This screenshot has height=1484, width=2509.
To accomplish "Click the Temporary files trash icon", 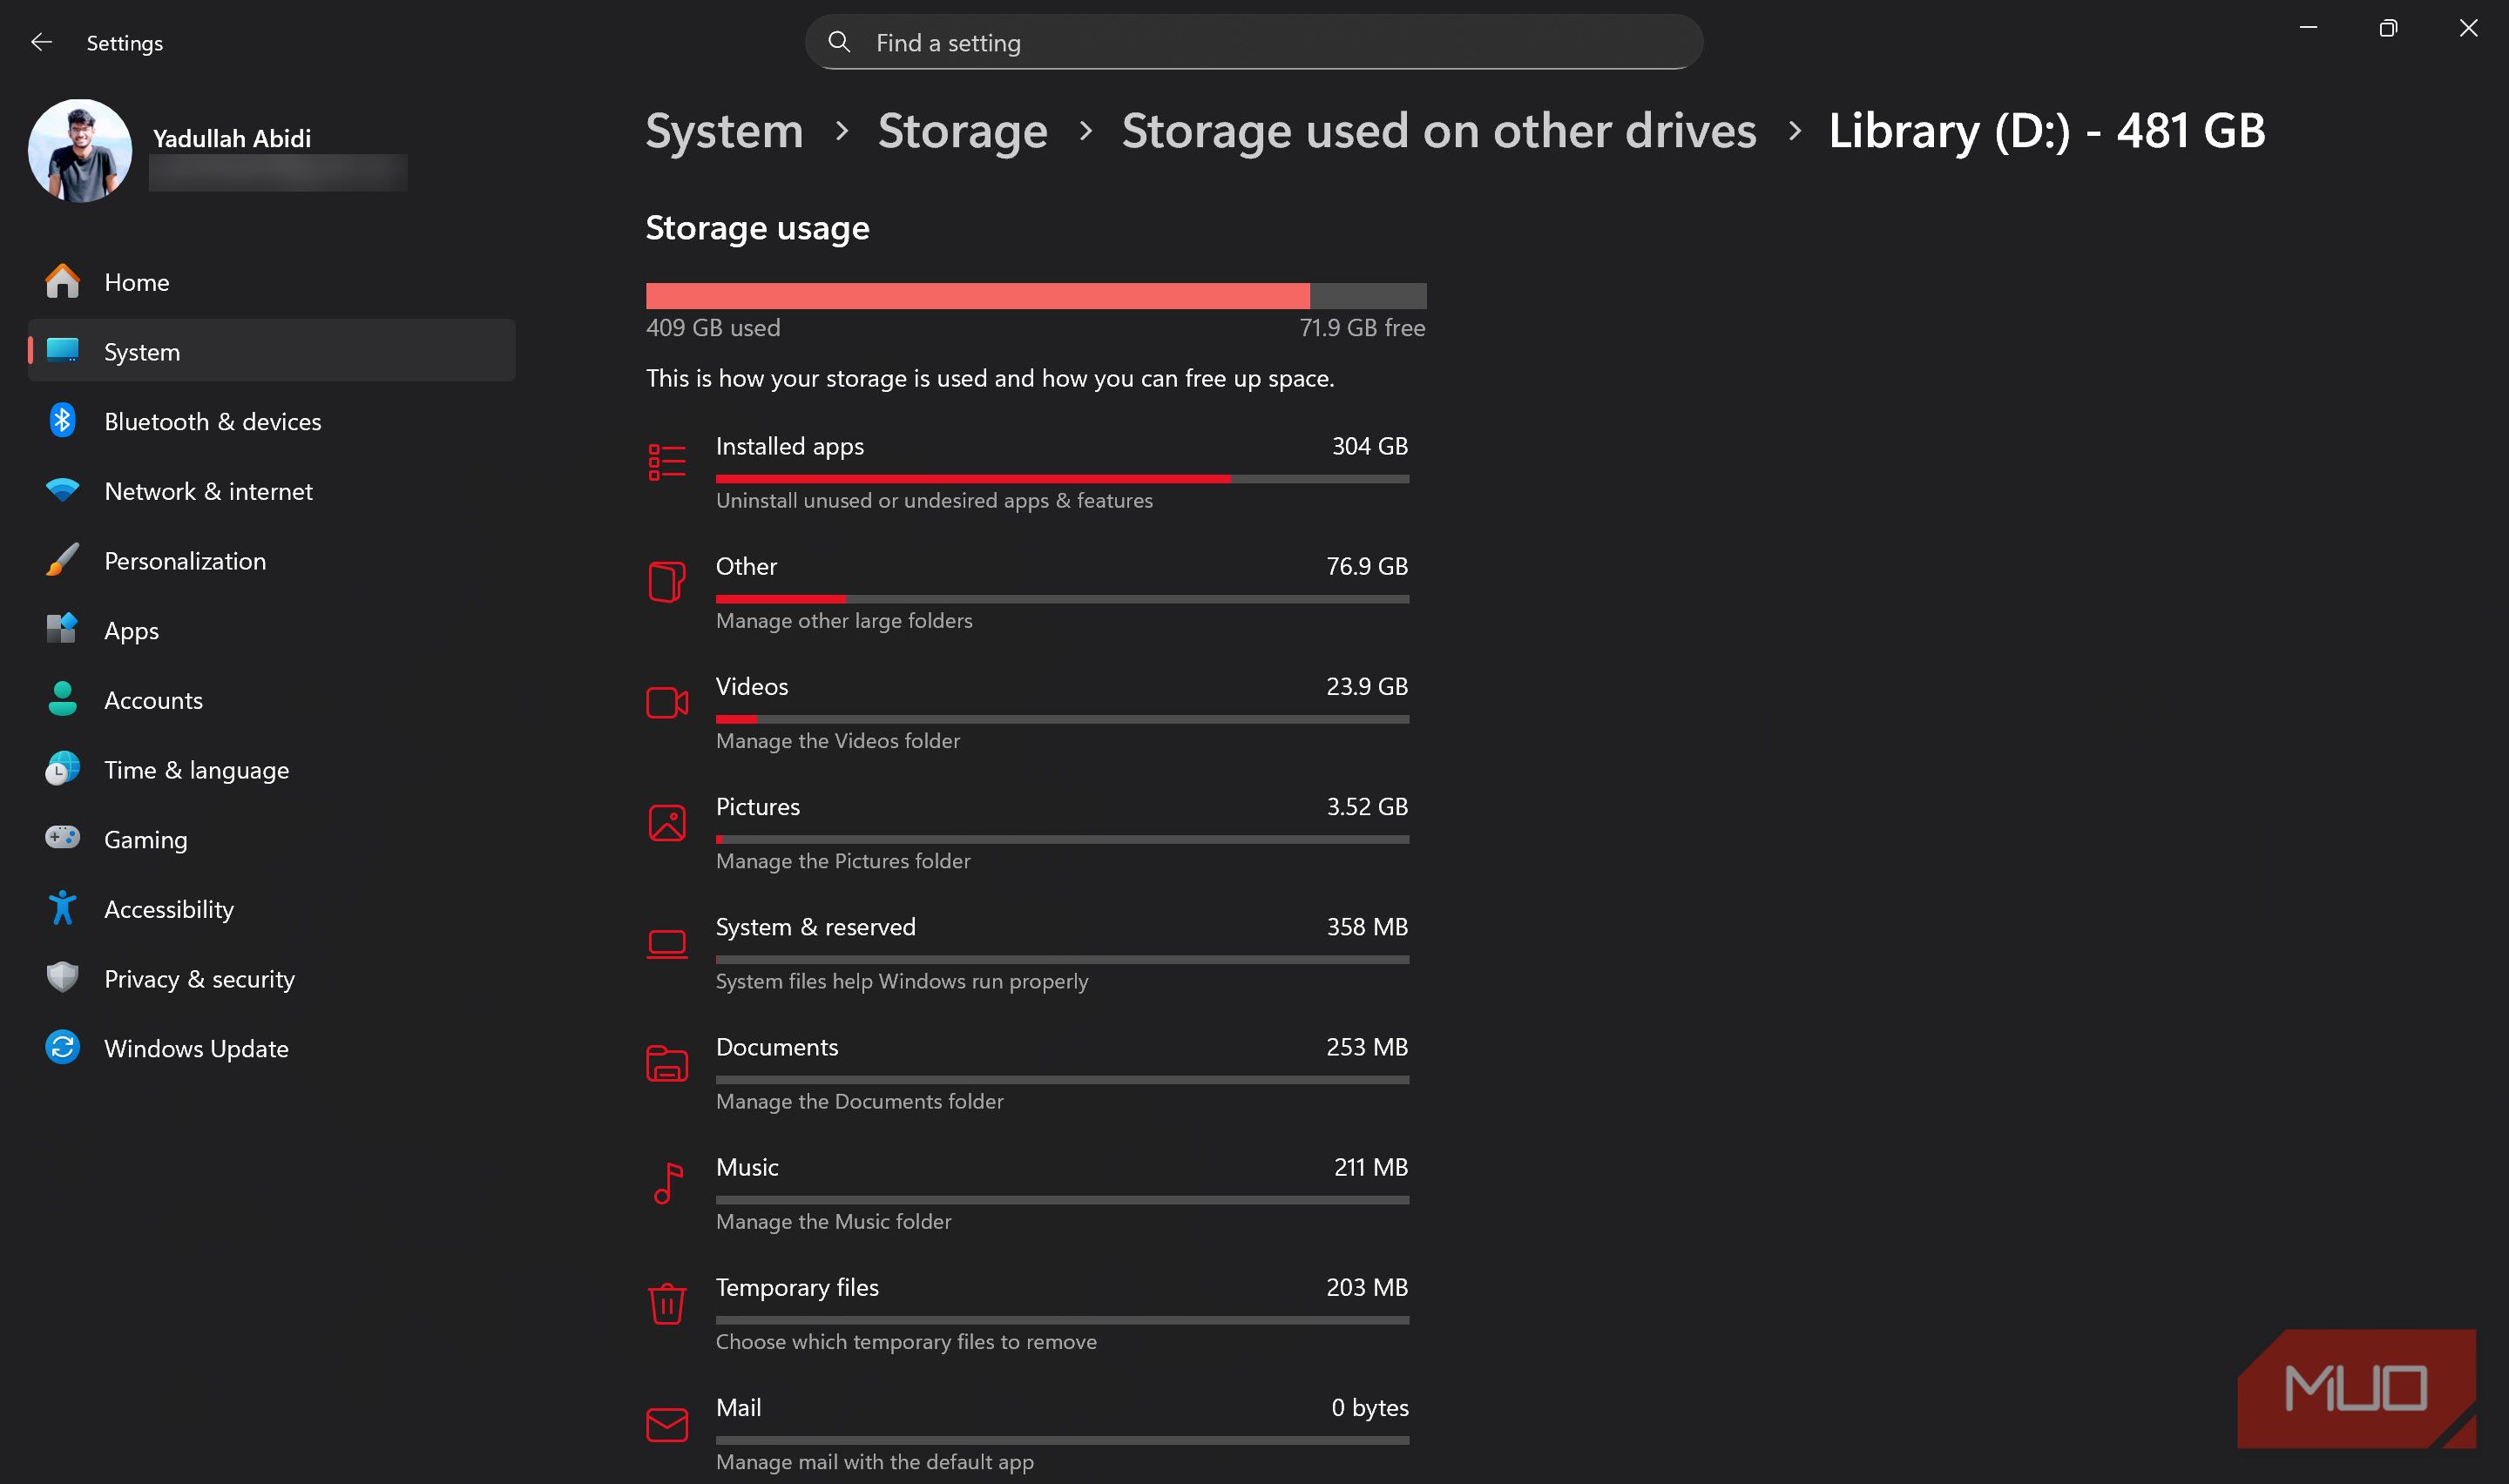I will (667, 1304).
